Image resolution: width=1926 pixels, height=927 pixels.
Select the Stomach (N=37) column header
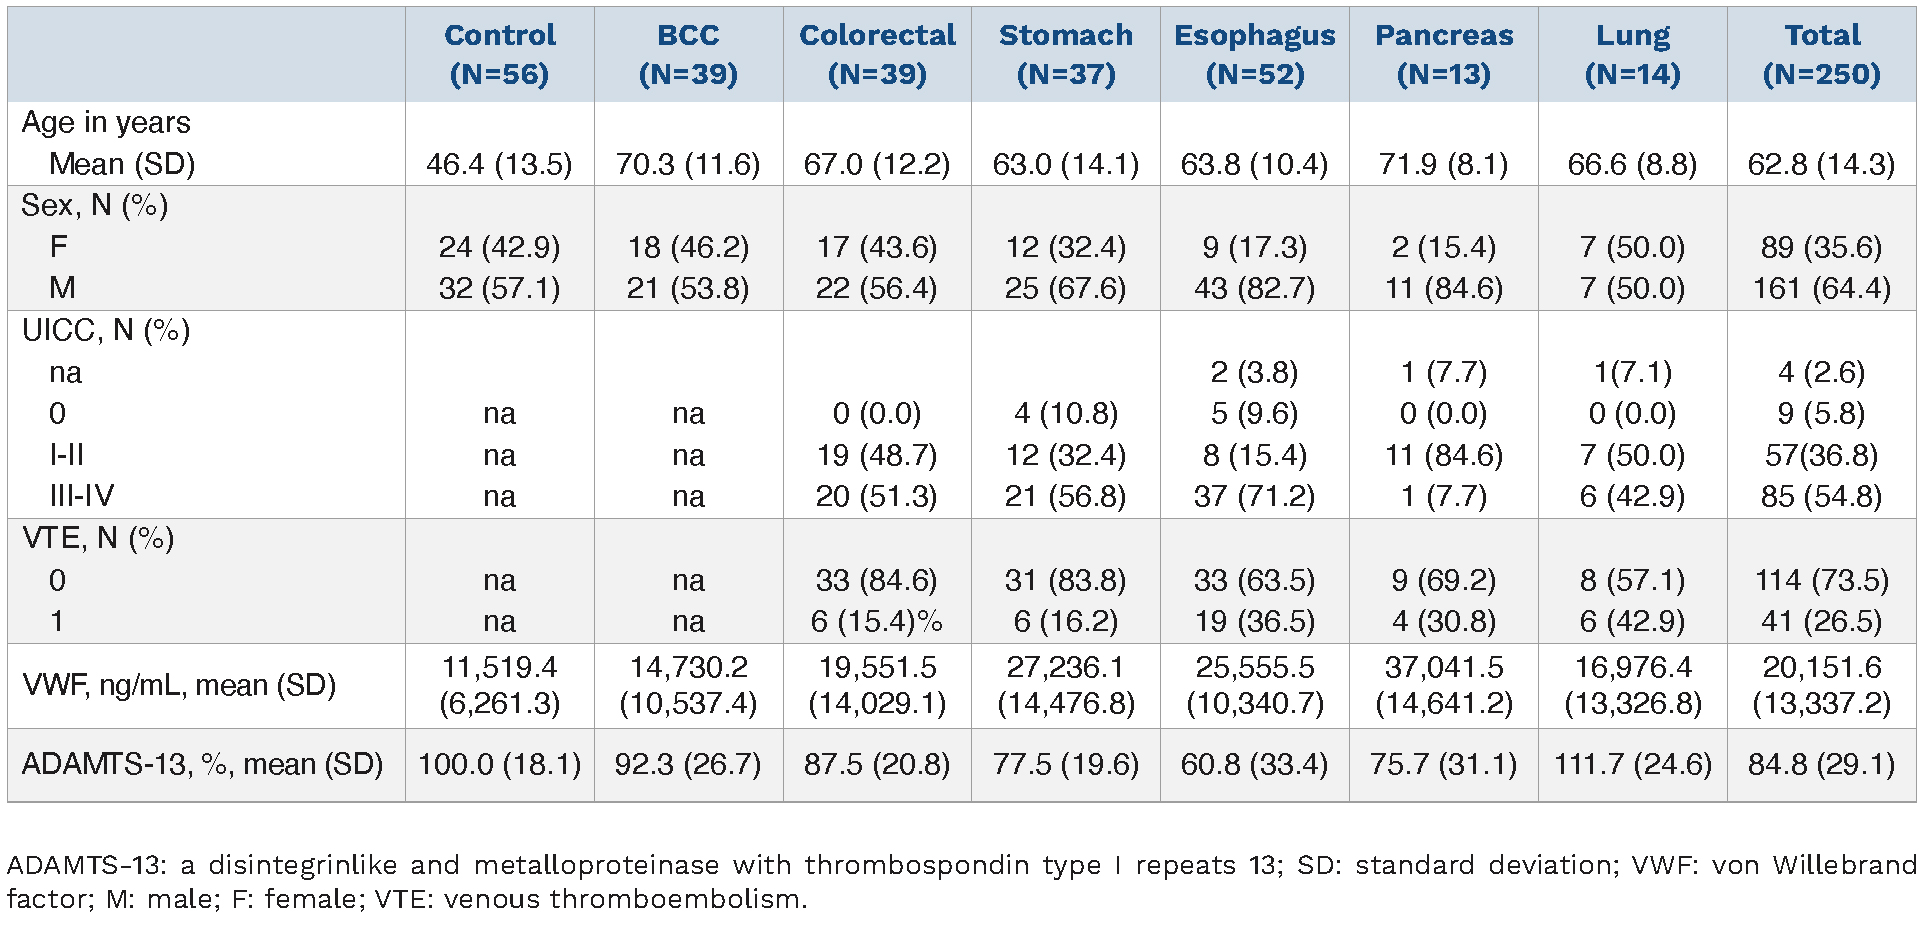[1066, 54]
